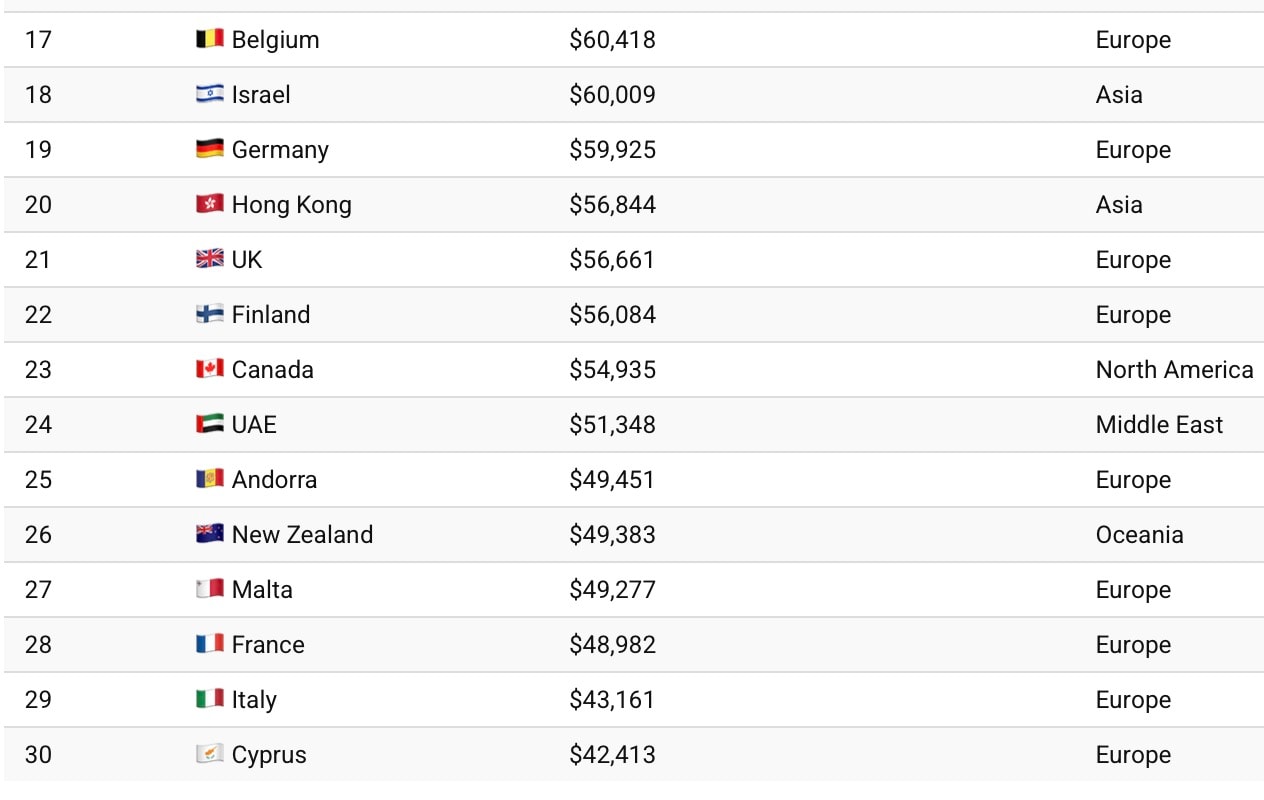Click the Oceania region cell

click(1139, 535)
